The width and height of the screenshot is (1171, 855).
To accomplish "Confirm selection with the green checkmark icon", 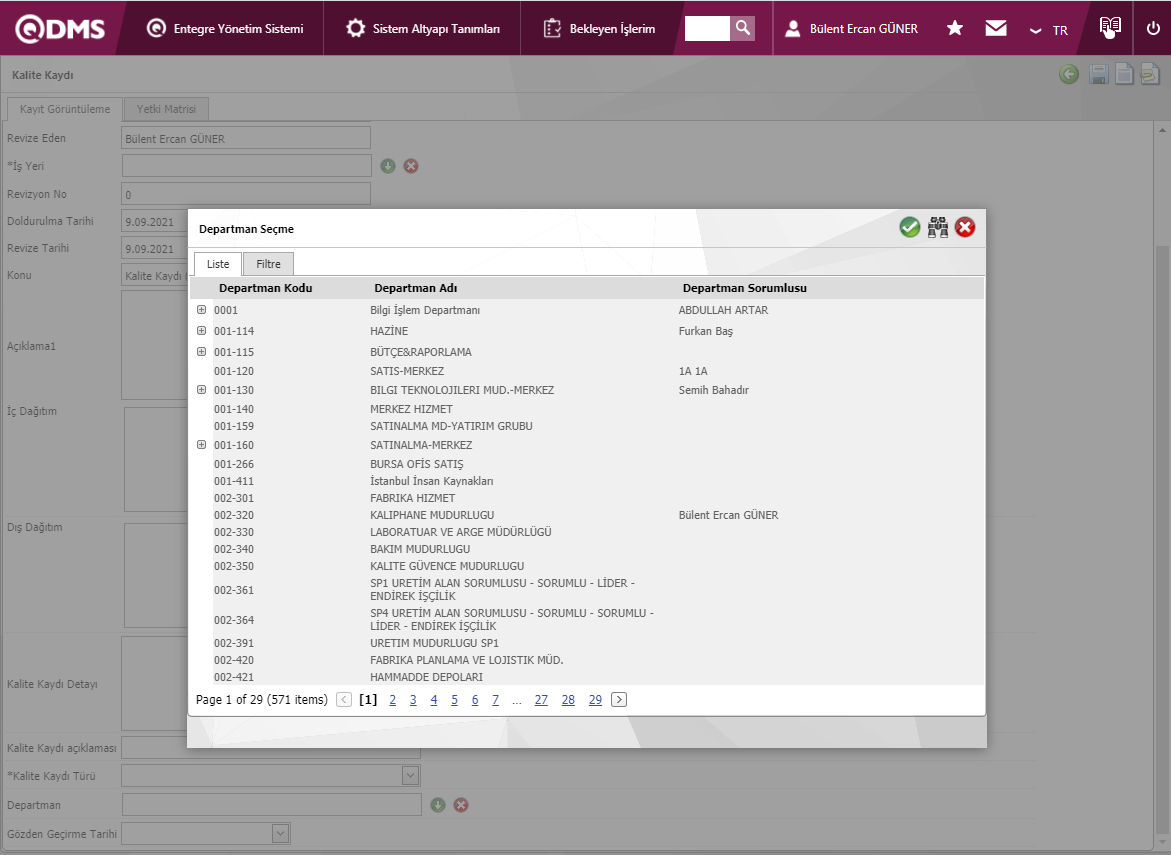I will [x=909, y=228].
